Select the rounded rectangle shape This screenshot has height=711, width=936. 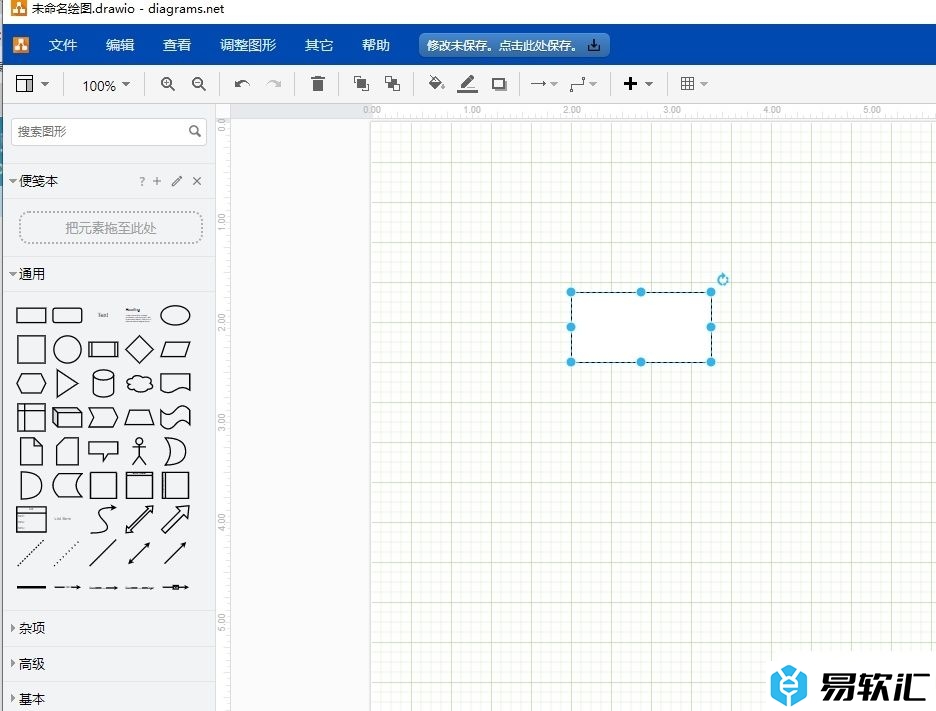(x=67, y=315)
